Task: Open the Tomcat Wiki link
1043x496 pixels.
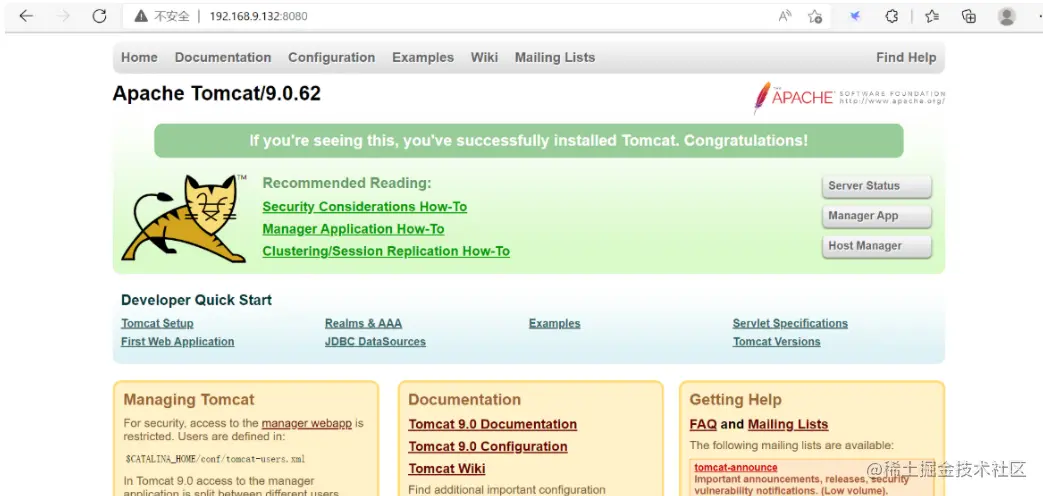Action: pyautogui.click(x=447, y=469)
